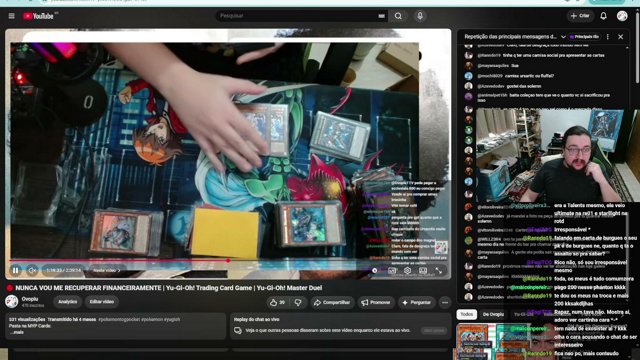Enter fullscreen mode on the player
This screenshot has width=640, height=360.
[438, 270]
